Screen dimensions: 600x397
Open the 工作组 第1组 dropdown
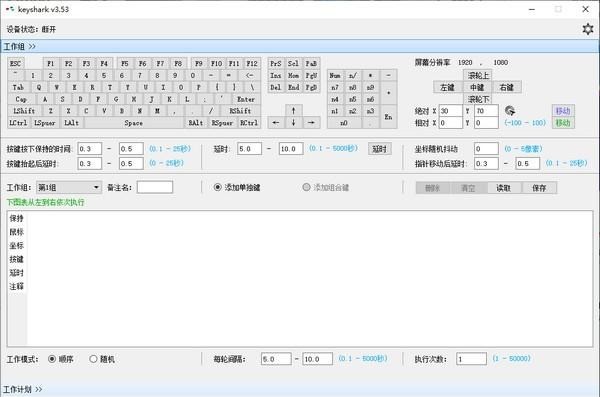coord(69,187)
